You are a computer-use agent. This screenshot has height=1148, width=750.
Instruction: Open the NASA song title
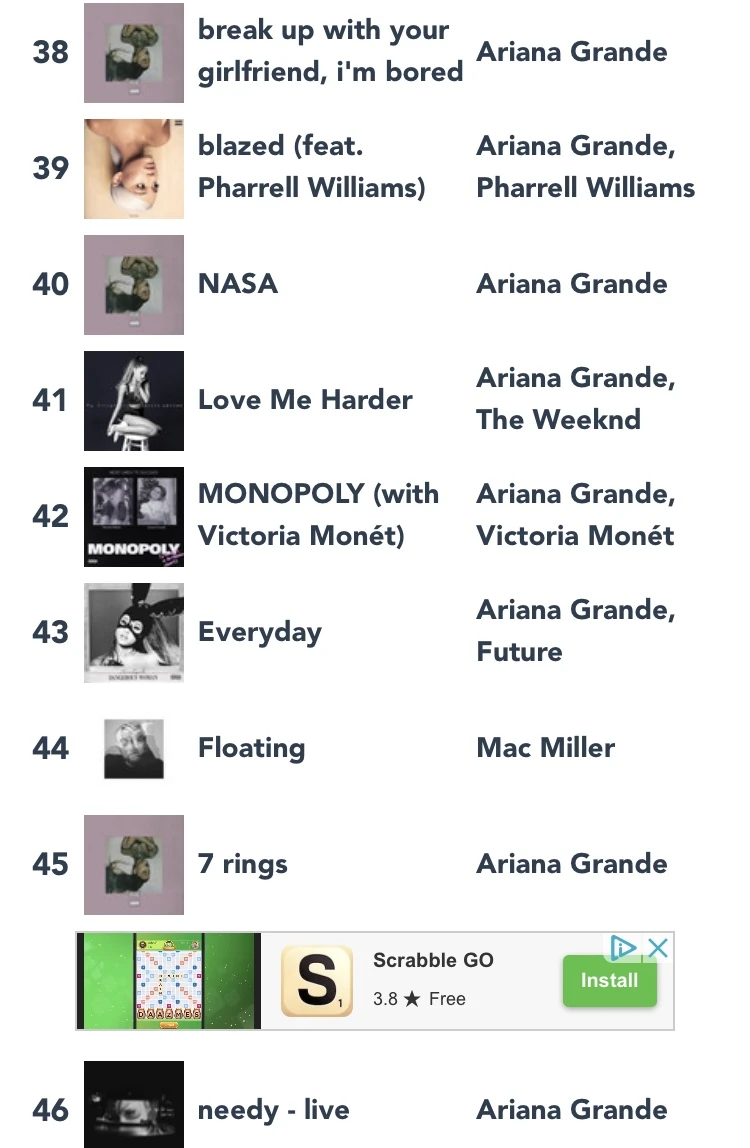coord(238,284)
